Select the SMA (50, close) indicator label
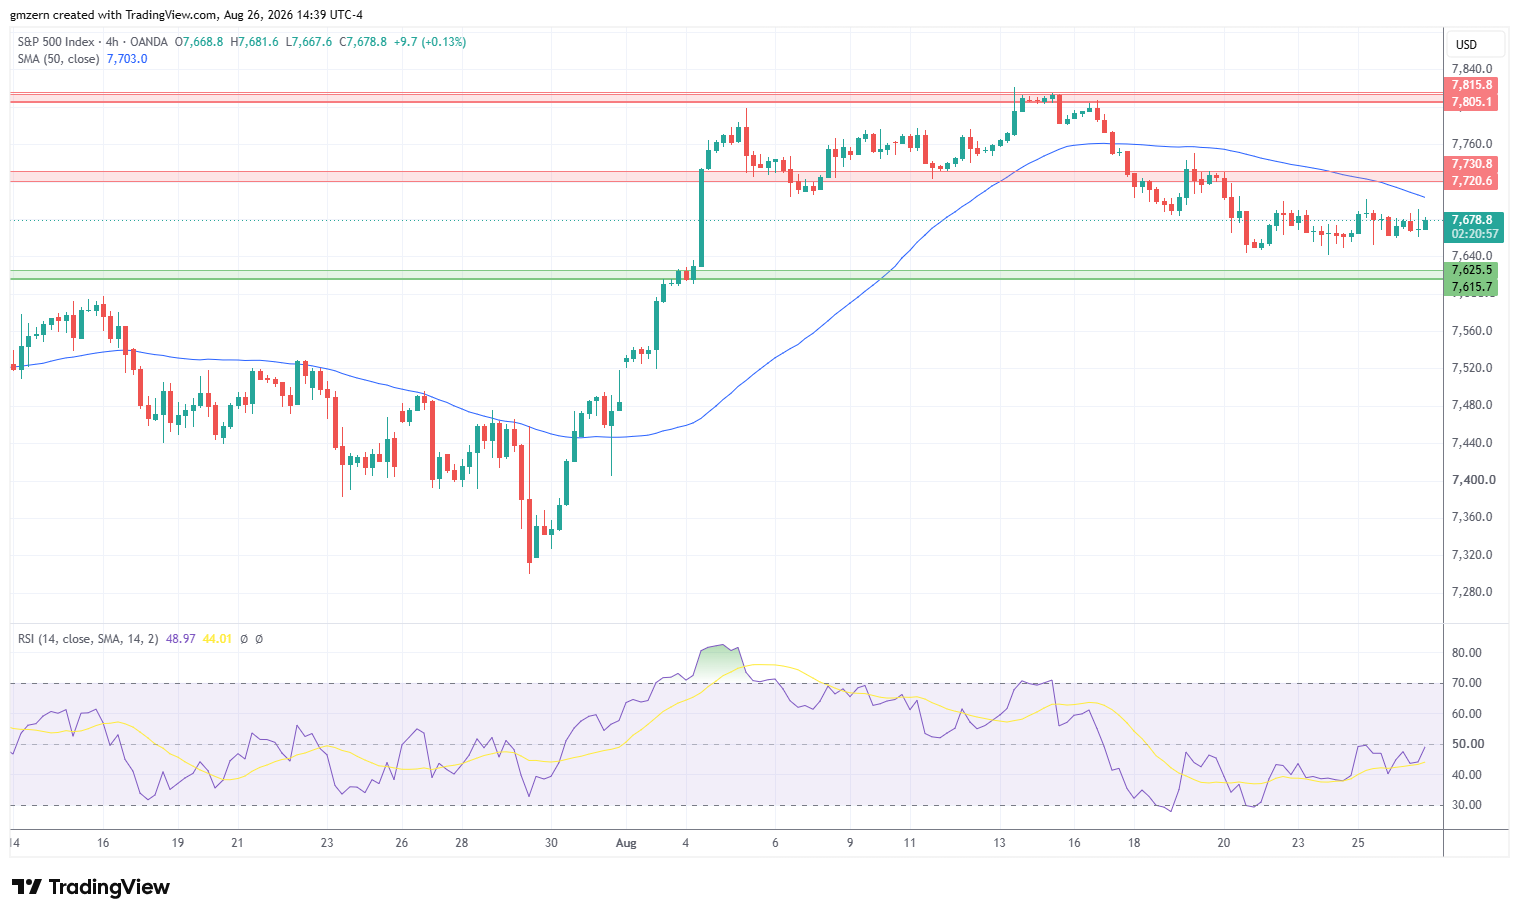Viewport: 1519px width, 917px height. pyautogui.click(x=58, y=59)
